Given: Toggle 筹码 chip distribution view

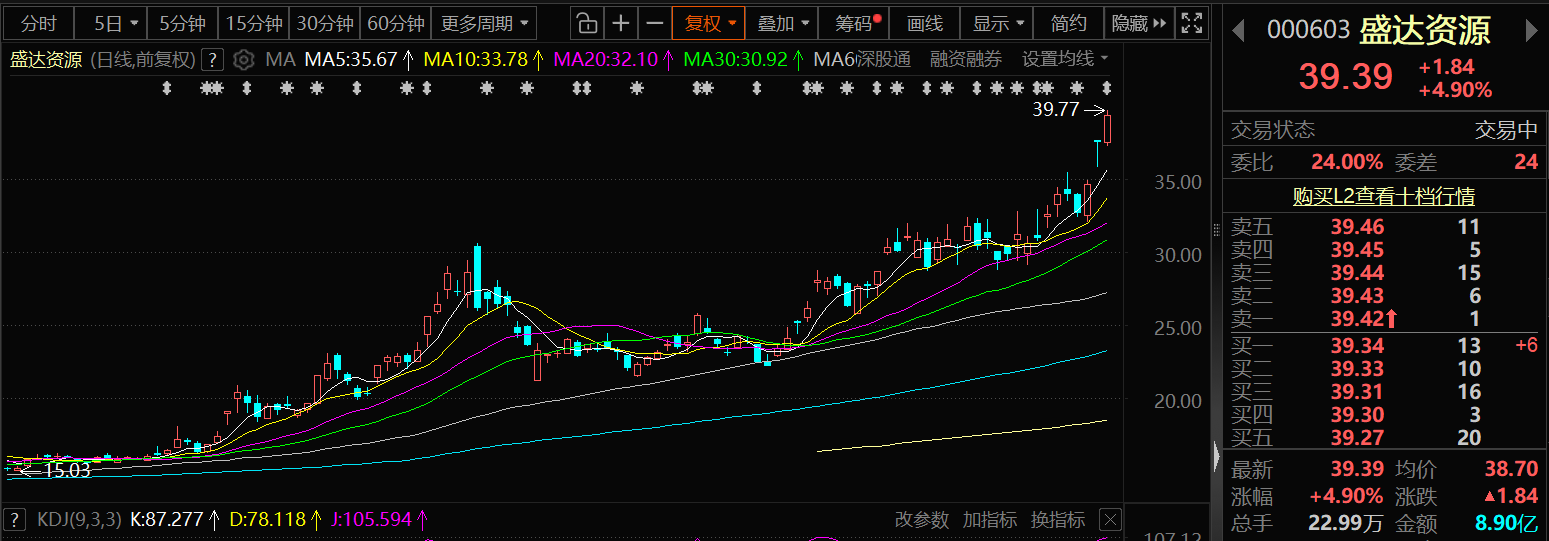Looking at the screenshot, I should [x=857, y=23].
